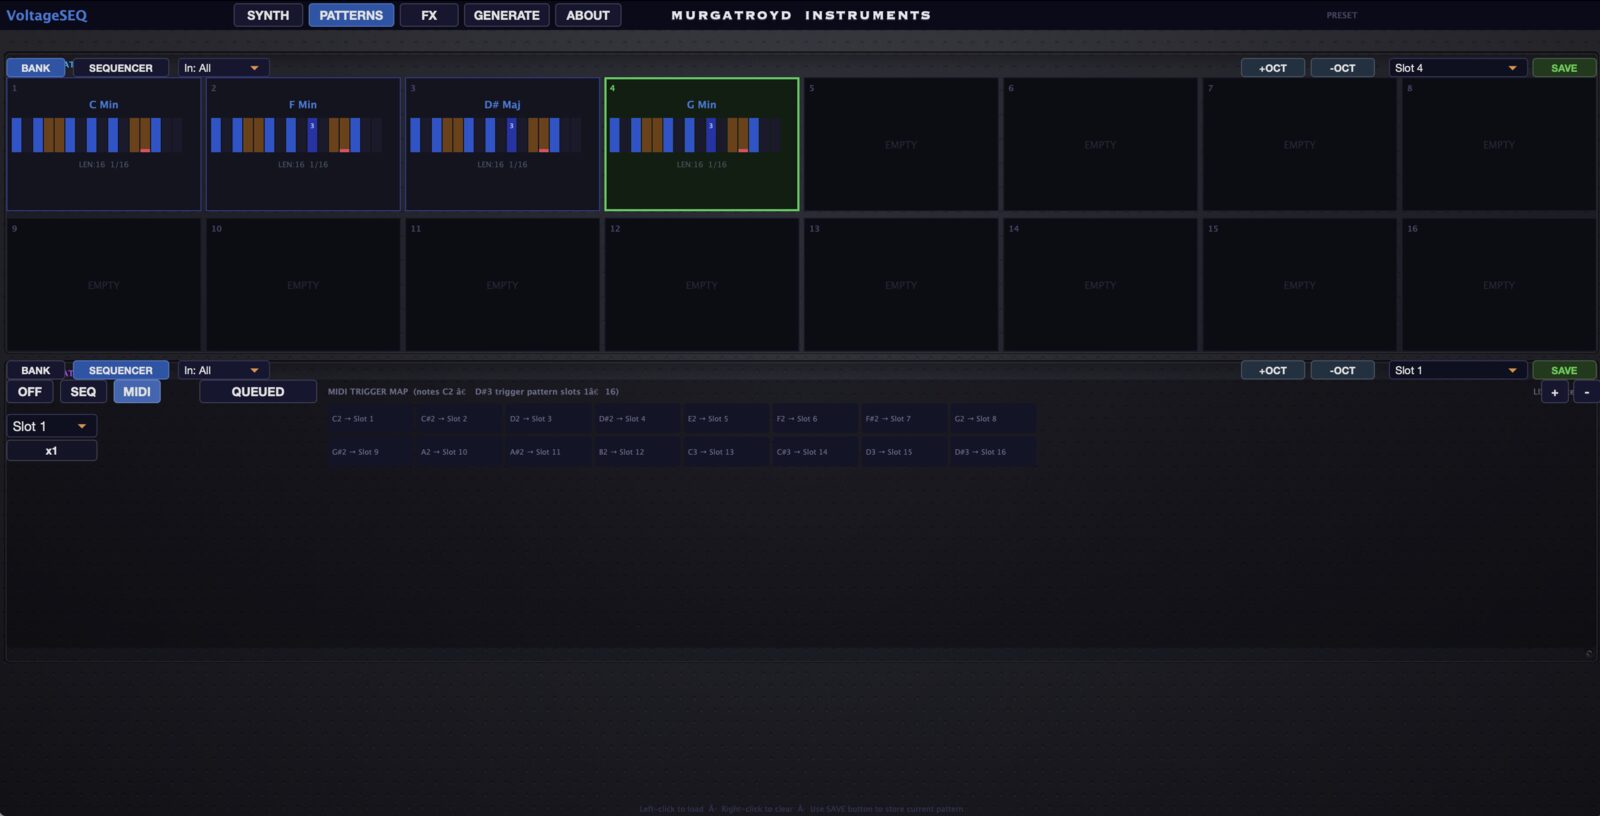
Task: Click -OCT in the upper panel
Action: click(1343, 68)
